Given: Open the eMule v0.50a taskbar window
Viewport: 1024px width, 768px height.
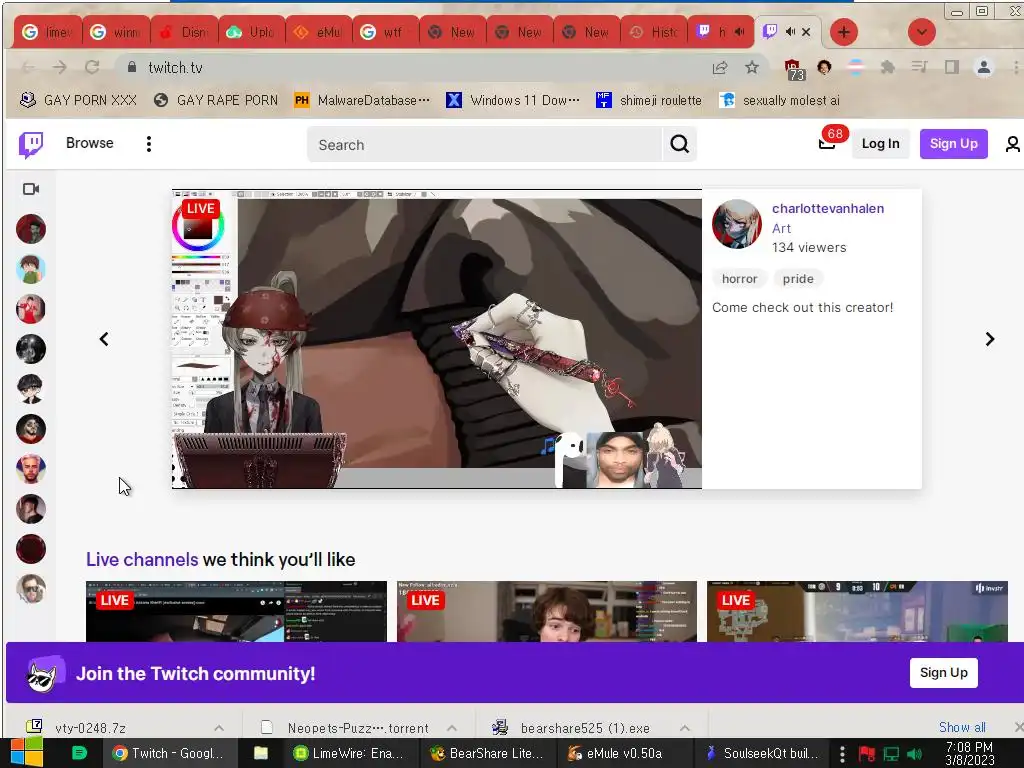Looking at the screenshot, I should (624, 753).
